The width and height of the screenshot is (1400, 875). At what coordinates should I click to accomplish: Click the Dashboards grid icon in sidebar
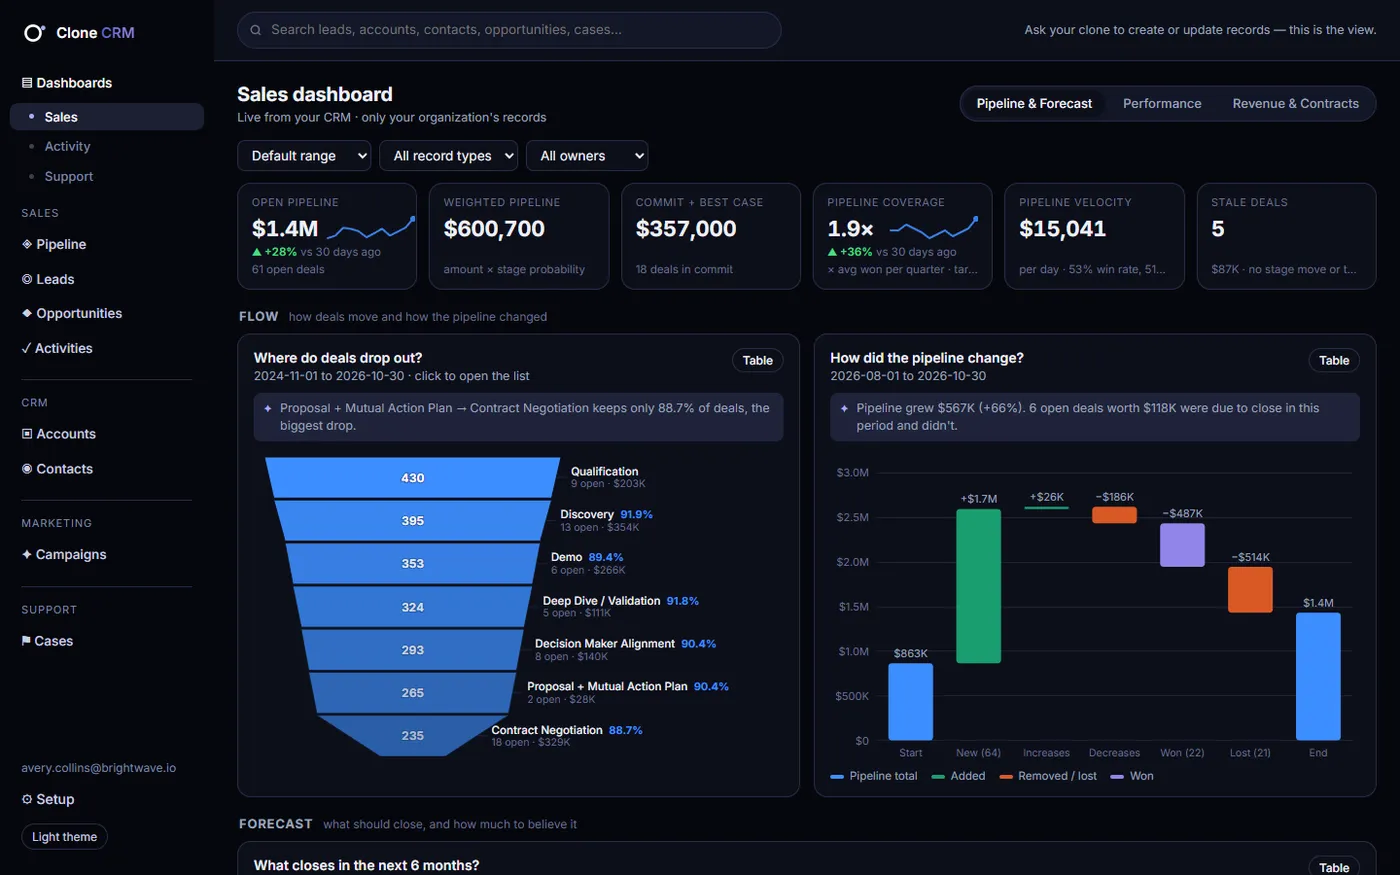(27, 83)
